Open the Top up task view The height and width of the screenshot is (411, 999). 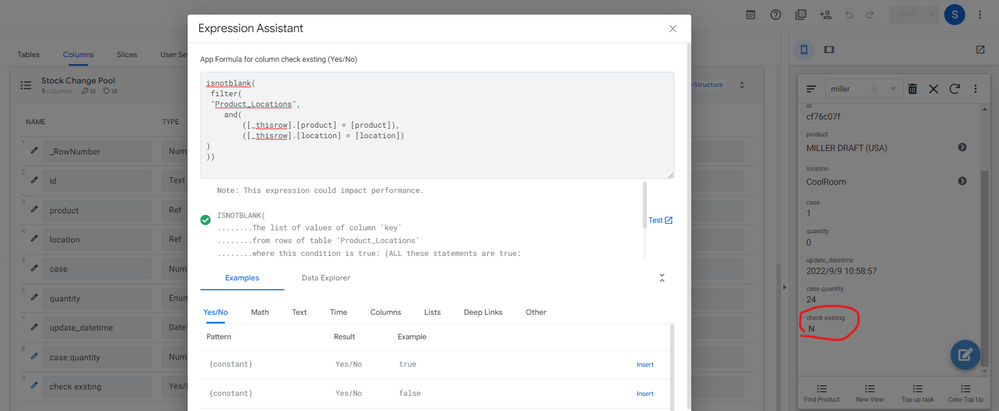click(x=917, y=393)
